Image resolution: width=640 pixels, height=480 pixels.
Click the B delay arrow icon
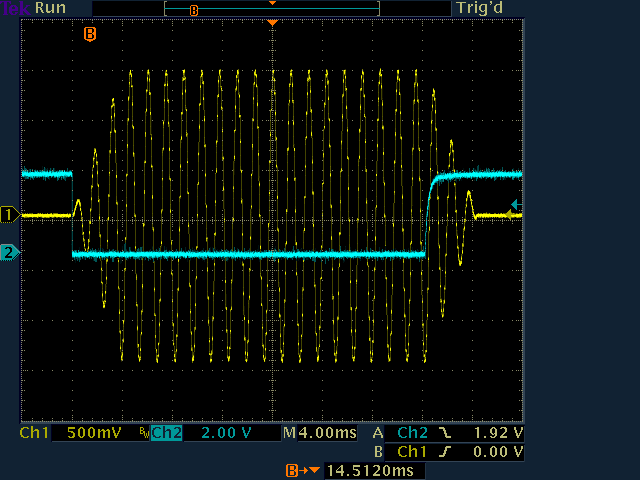pos(303,471)
